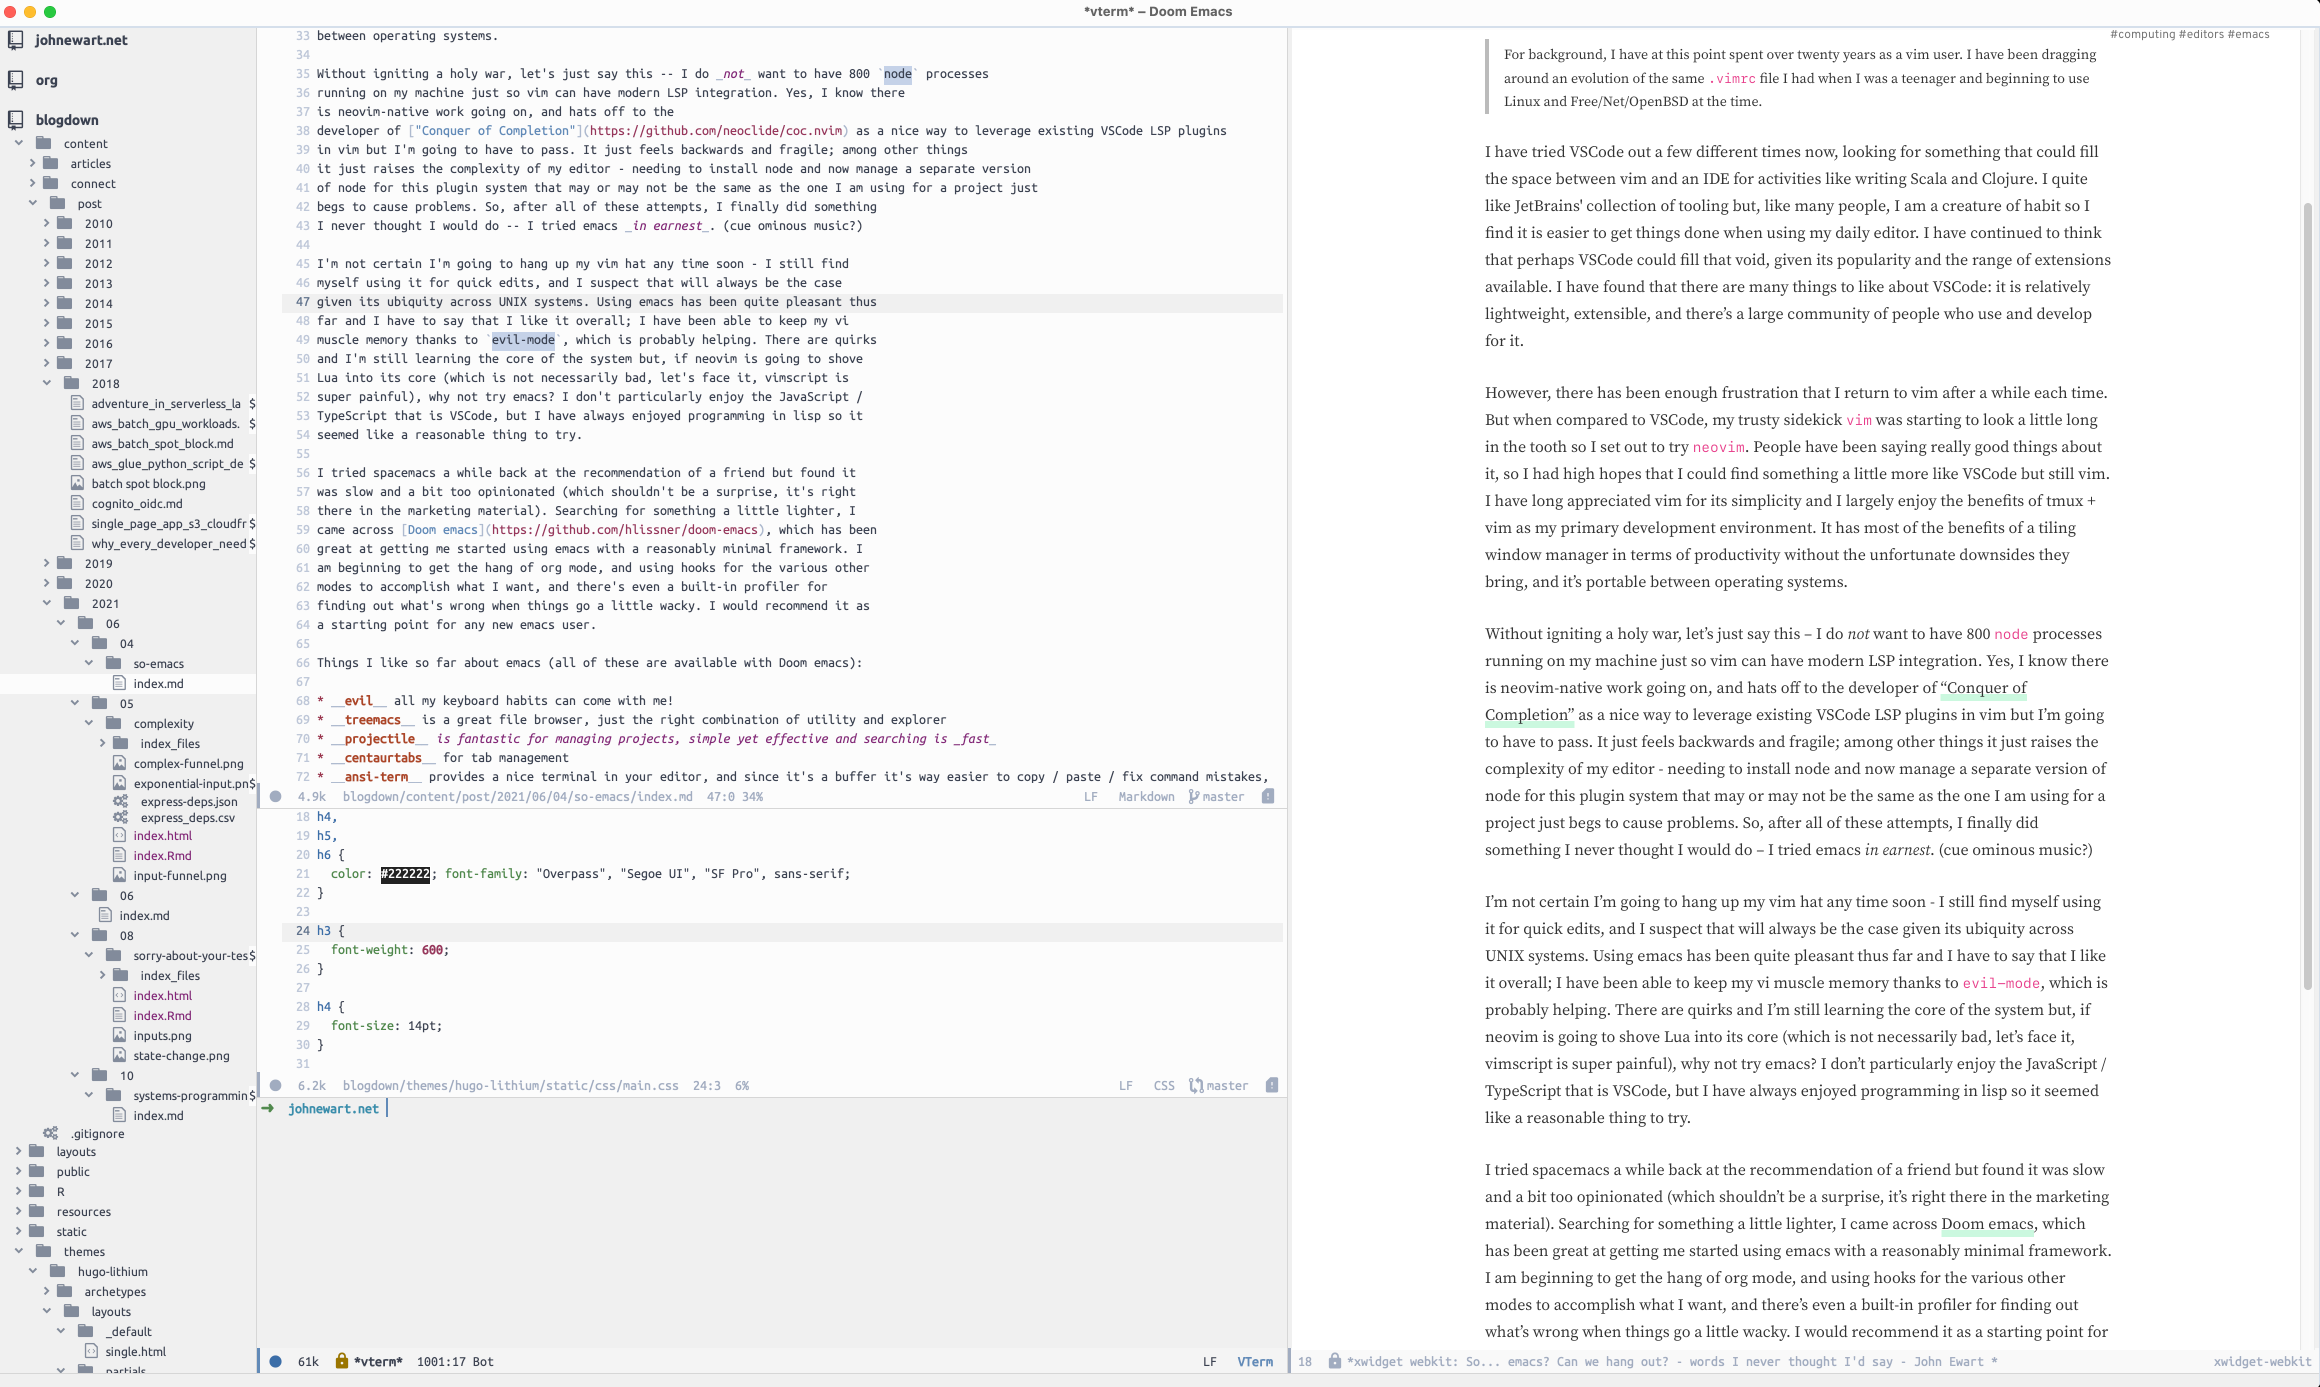Click the doom-emacs GitHub URL in markdown
This screenshot has width=2320, height=1387.
pos(624,530)
